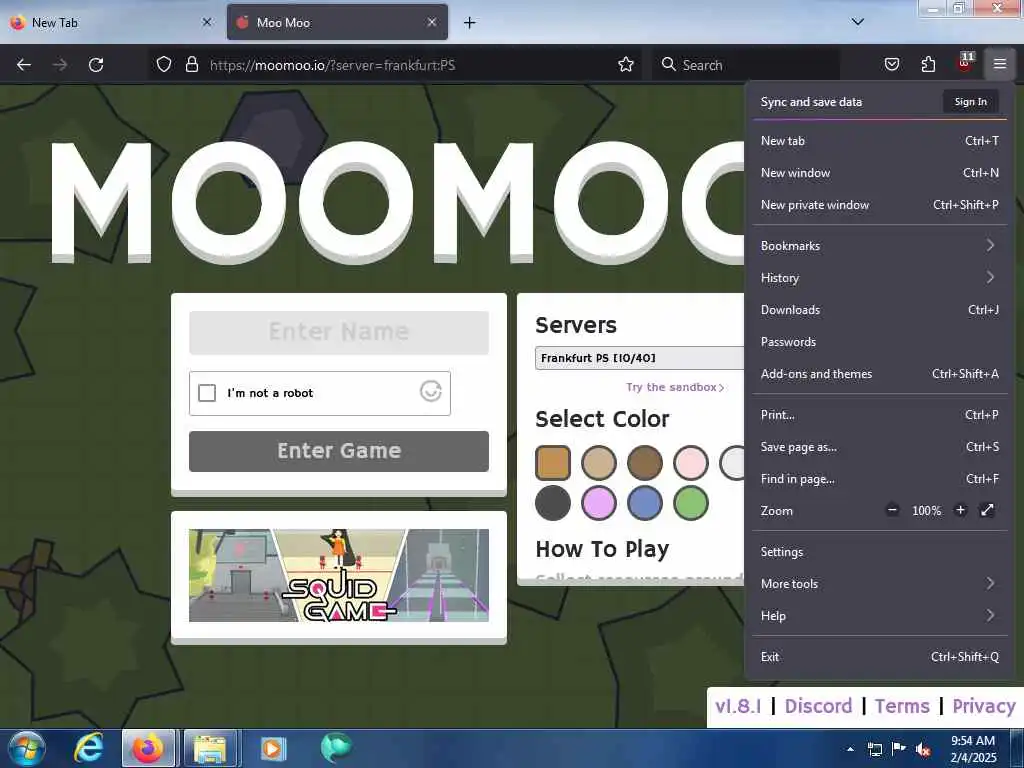Click the forward navigation arrow
The width and height of the screenshot is (1024, 768).
click(60, 65)
